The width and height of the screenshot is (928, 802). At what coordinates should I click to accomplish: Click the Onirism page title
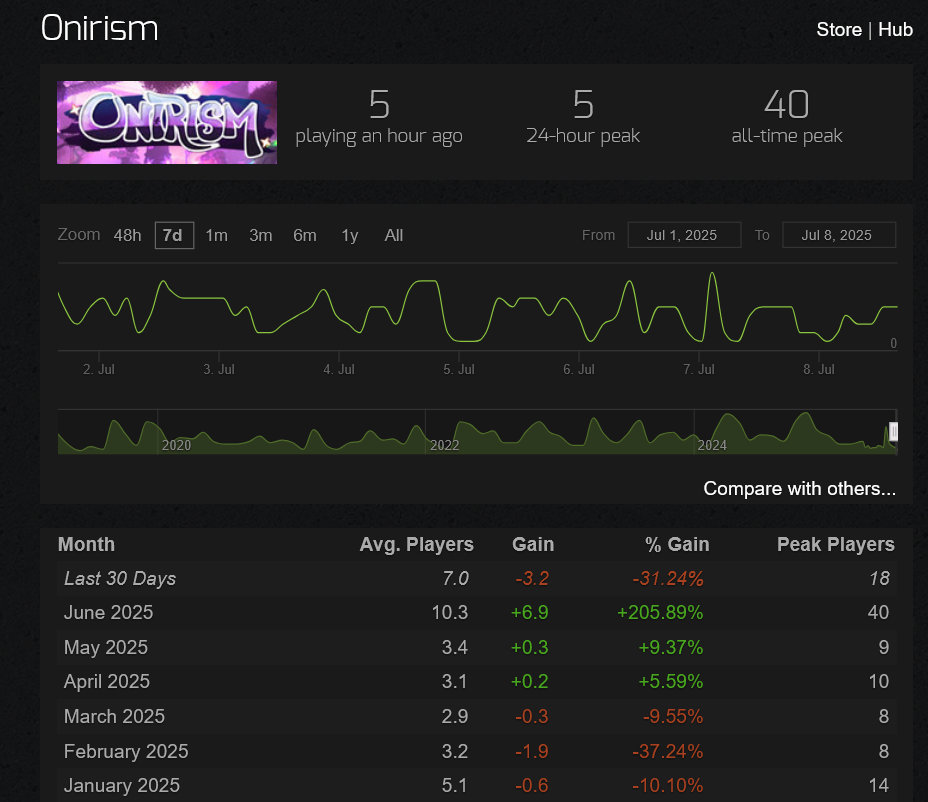pyautogui.click(x=99, y=28)
